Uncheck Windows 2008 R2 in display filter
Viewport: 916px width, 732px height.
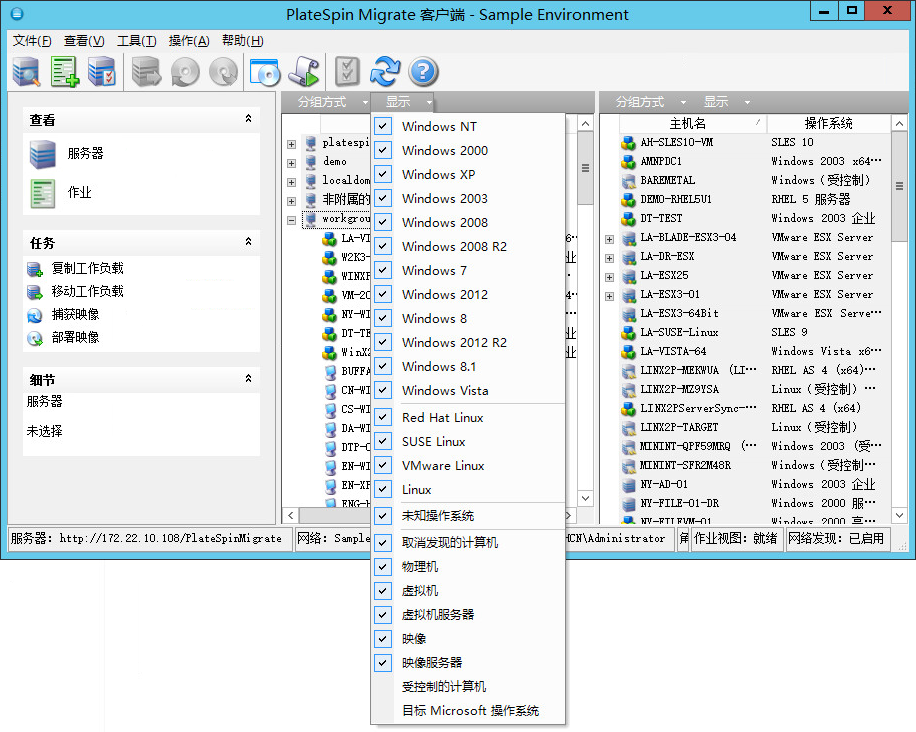click(x=383, y=246)
